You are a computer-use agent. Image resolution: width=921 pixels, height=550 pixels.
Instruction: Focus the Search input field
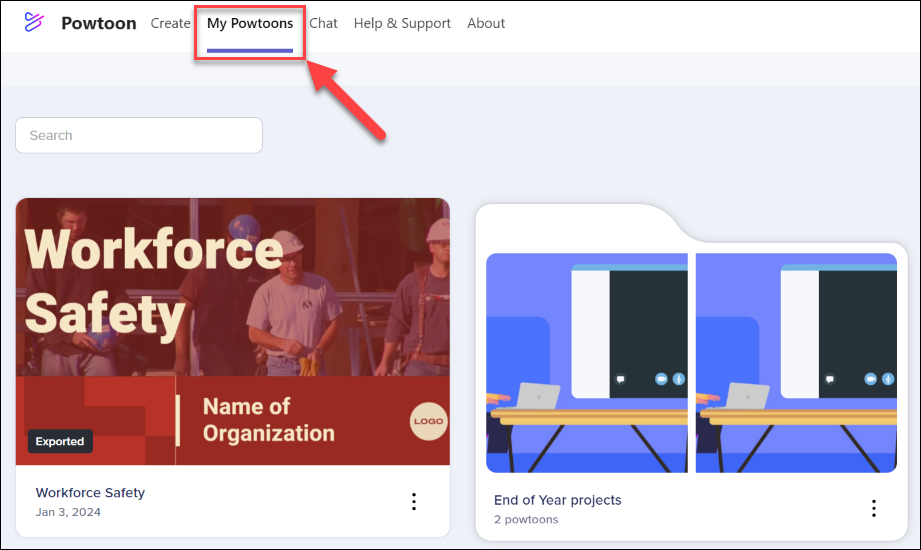point(139,135)
